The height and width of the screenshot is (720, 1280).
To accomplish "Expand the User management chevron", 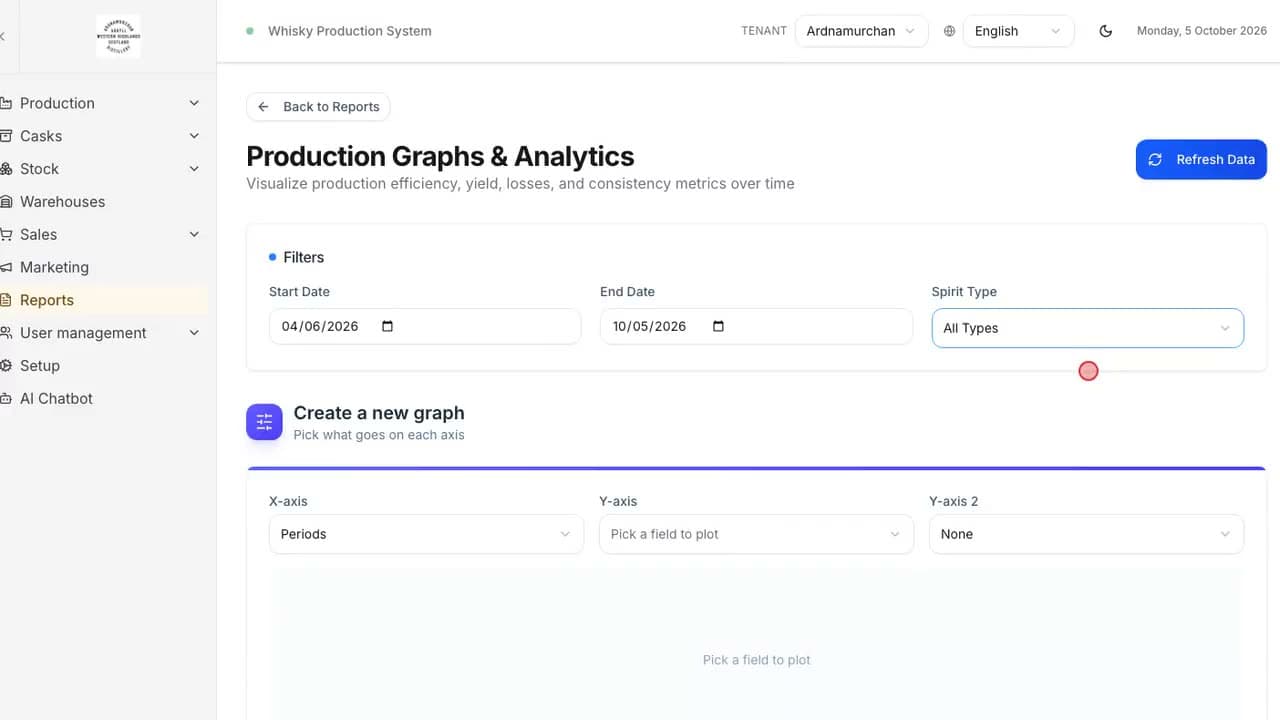I will [x=194, y=333].
